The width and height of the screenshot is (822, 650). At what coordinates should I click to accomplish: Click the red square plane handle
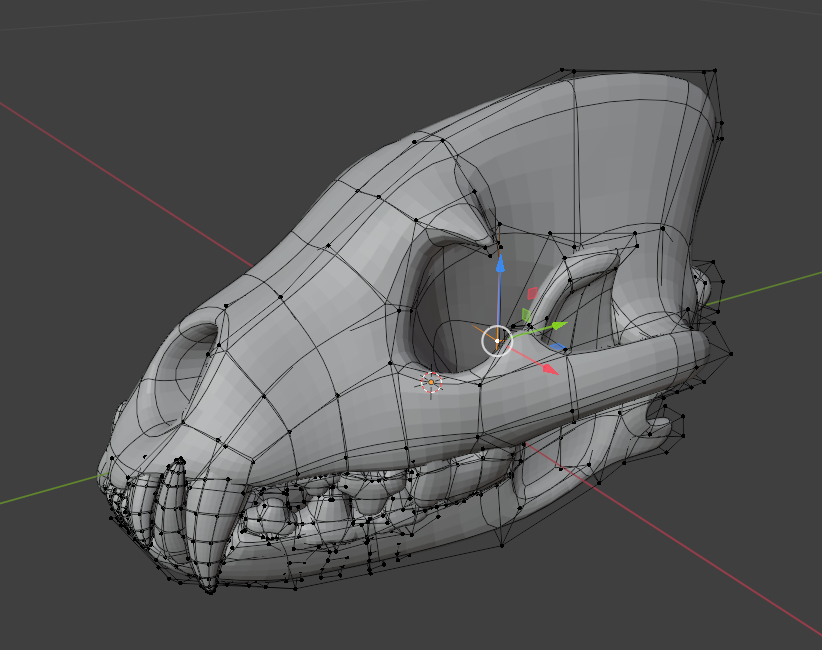pyautogui.click(x=533, y=293)
